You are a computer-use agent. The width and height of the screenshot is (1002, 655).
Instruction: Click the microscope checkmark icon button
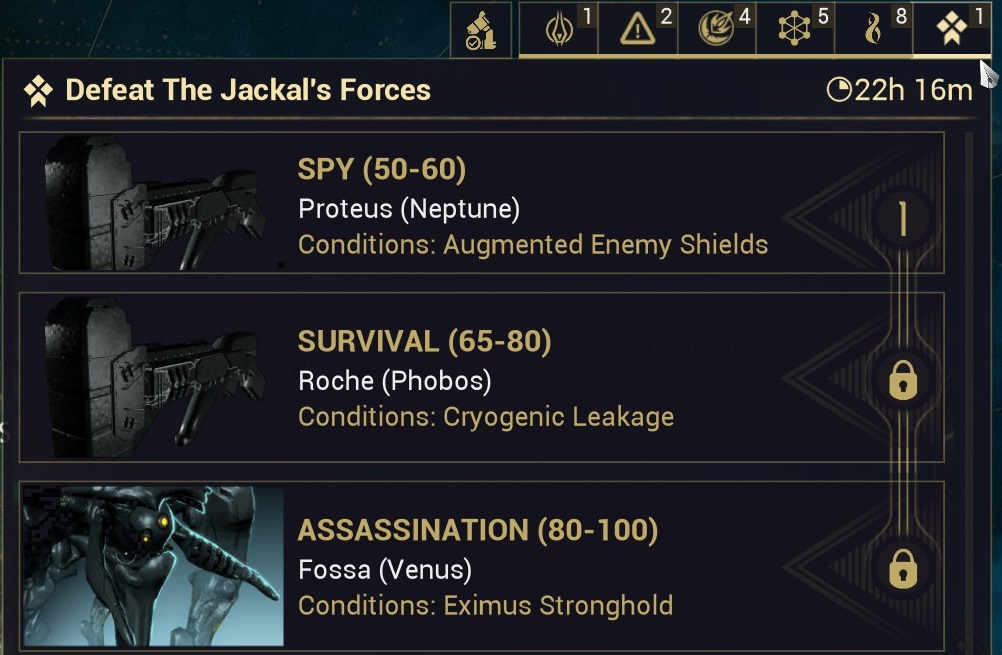[x=481, y=30]
